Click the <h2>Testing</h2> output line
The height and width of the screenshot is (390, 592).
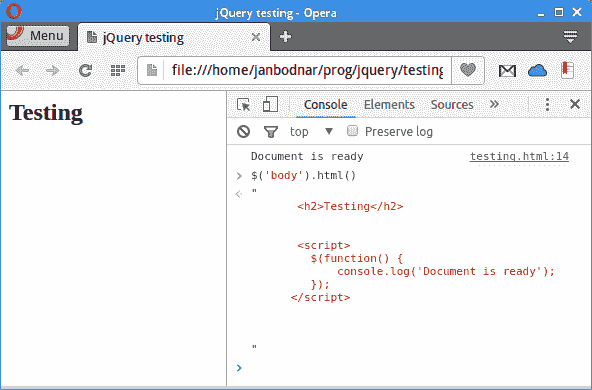350,207
